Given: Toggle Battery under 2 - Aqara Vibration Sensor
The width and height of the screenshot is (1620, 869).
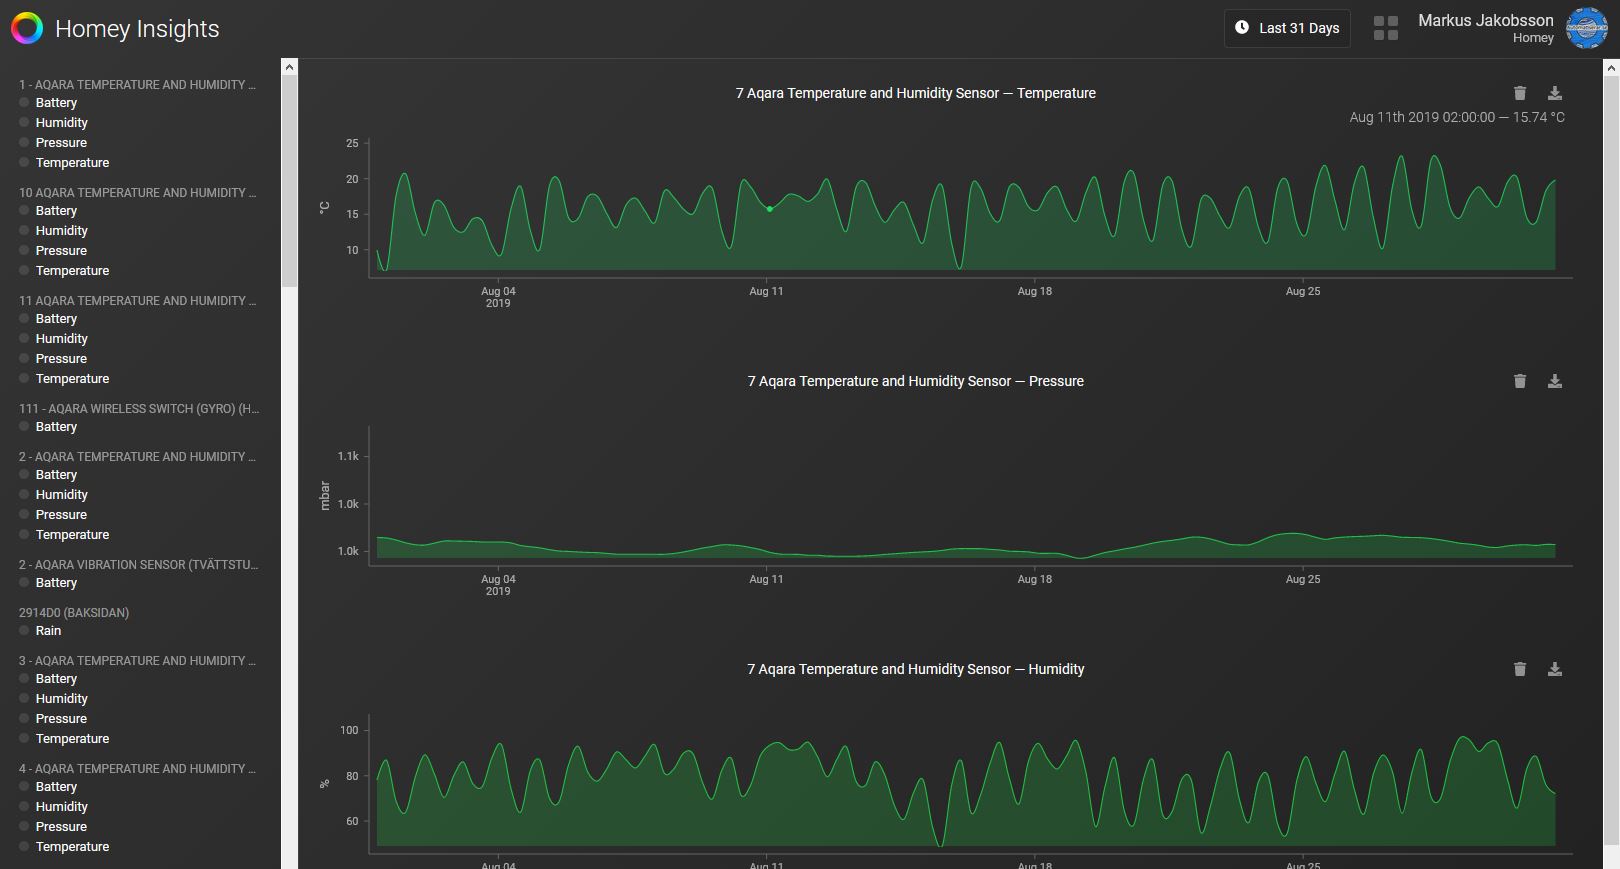Looking at the screenshot, I should click(x=48, y=583).
